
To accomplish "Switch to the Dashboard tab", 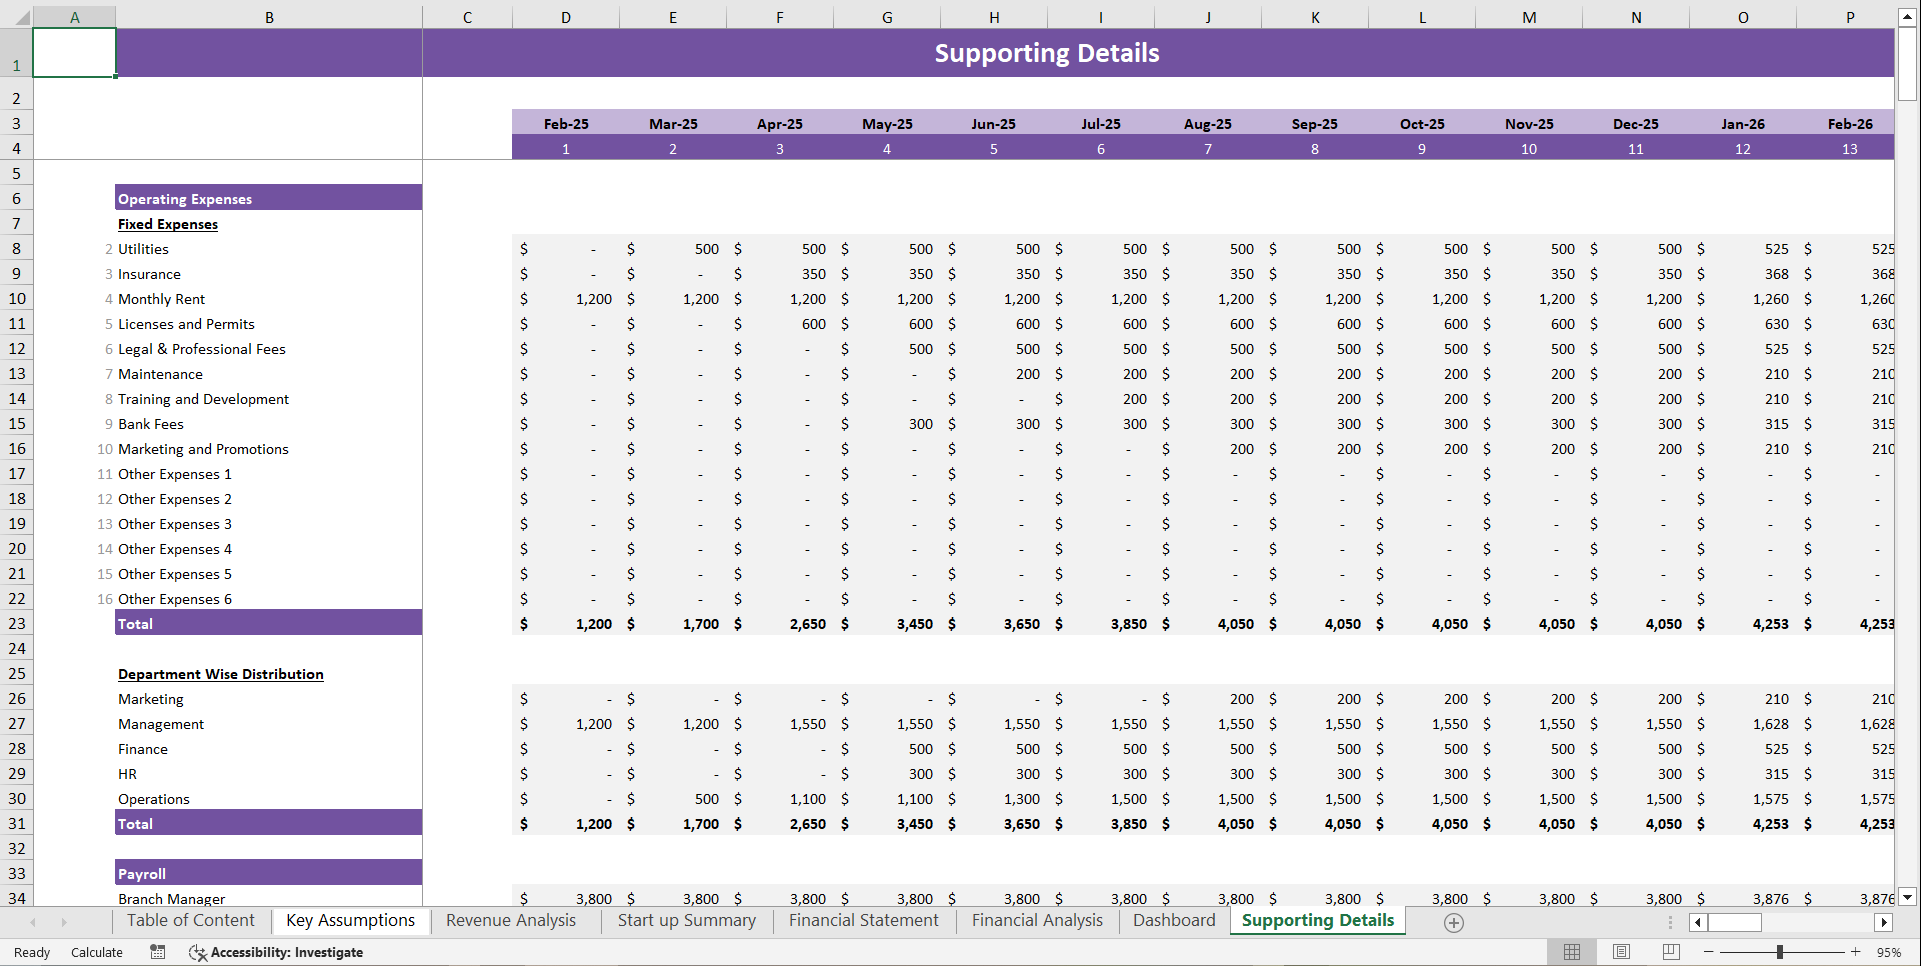I will tap(1173, 920).
